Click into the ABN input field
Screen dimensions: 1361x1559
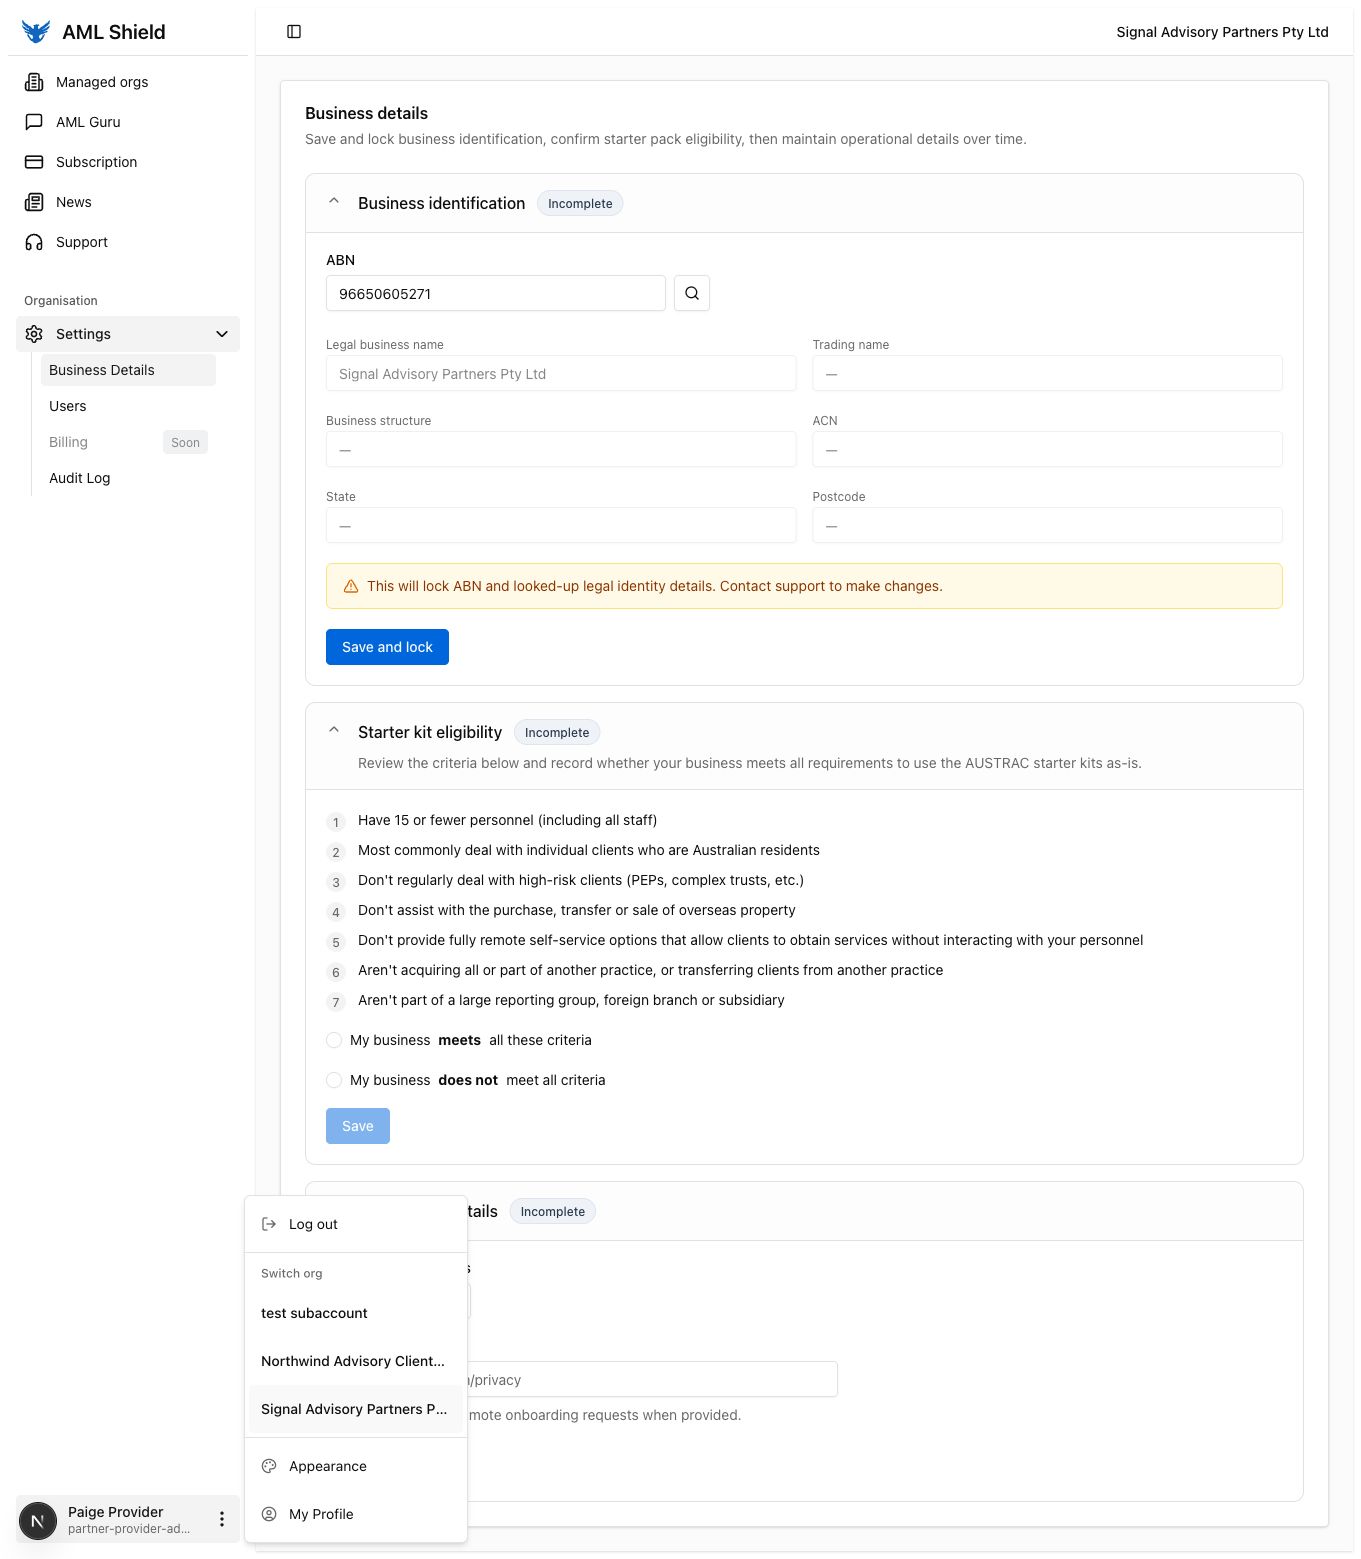496,293
